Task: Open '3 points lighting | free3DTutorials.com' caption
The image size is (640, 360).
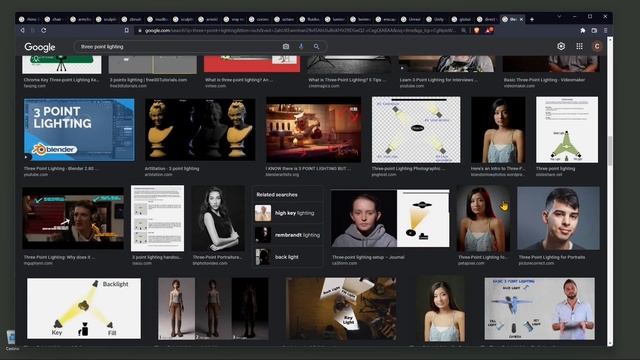Action: point(148,80)
